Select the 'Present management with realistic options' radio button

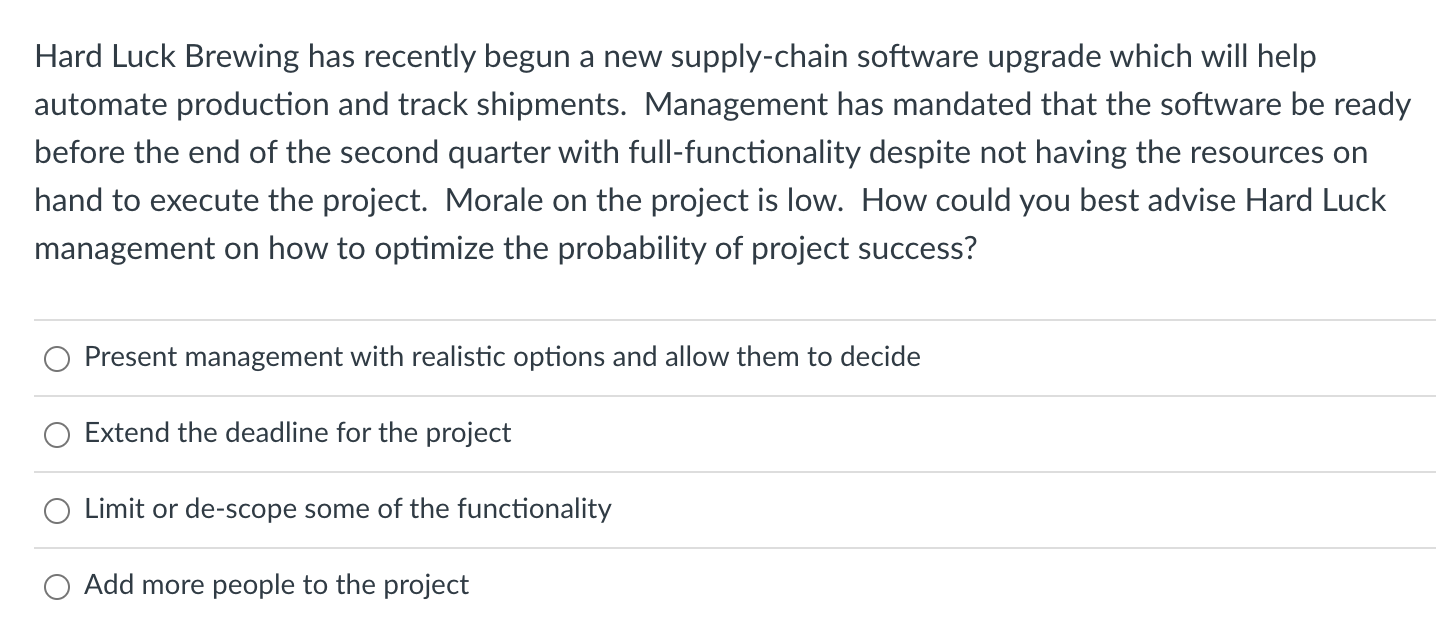[x=57, y=358]
